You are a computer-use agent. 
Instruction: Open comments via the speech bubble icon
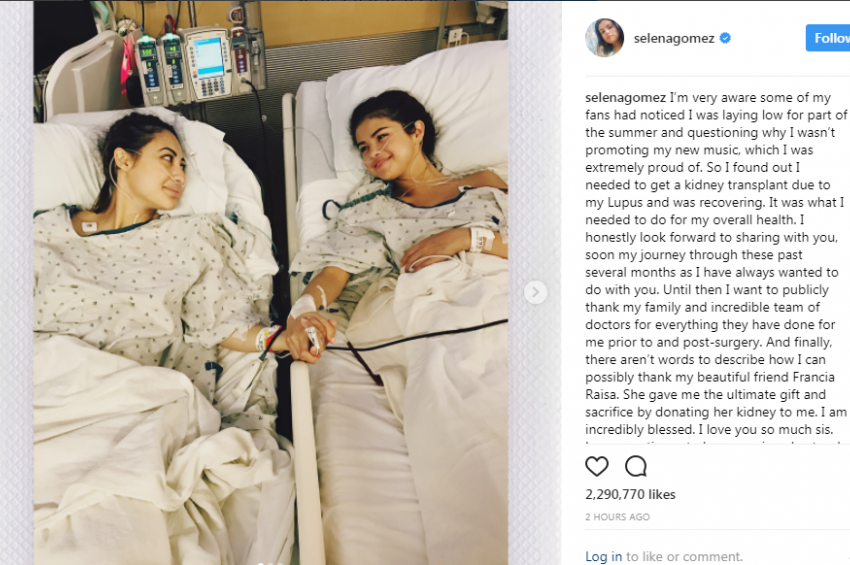[636, 466]
